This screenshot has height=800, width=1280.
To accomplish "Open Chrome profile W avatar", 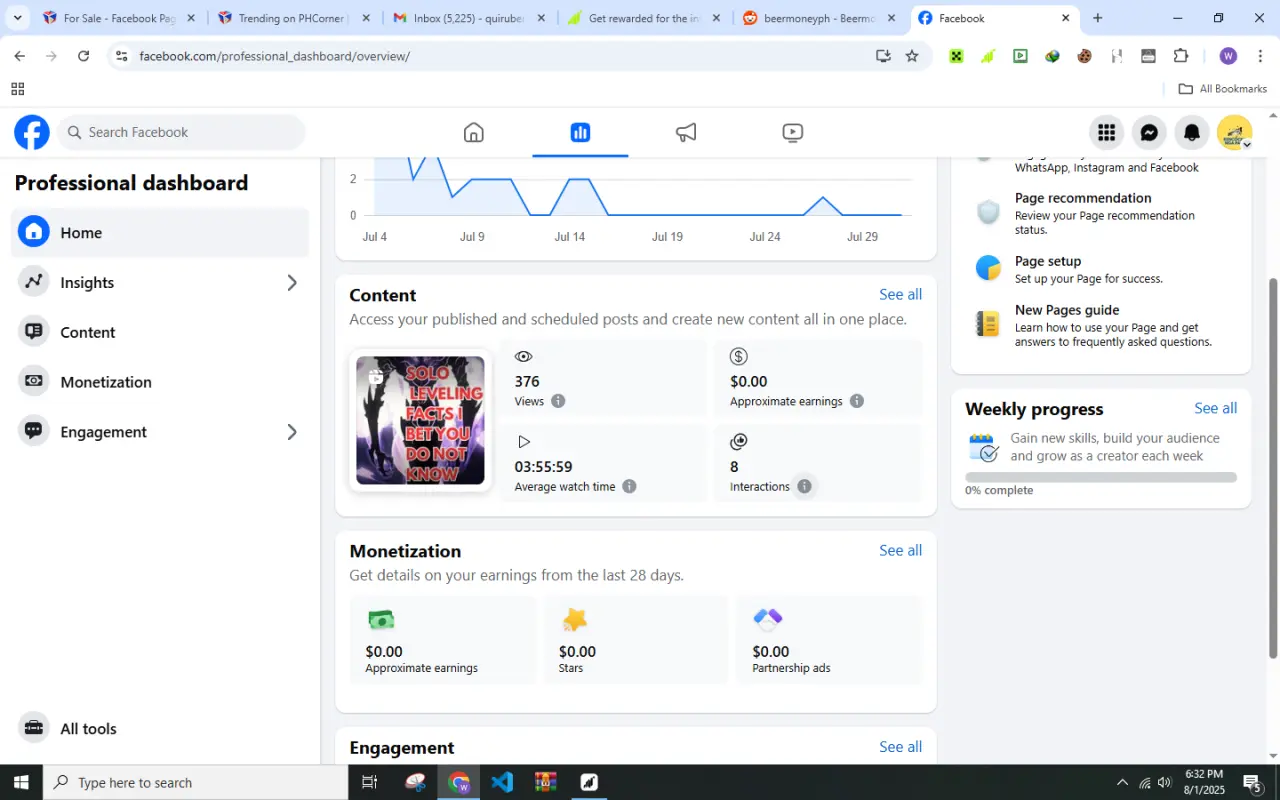I will (1228, 56).
